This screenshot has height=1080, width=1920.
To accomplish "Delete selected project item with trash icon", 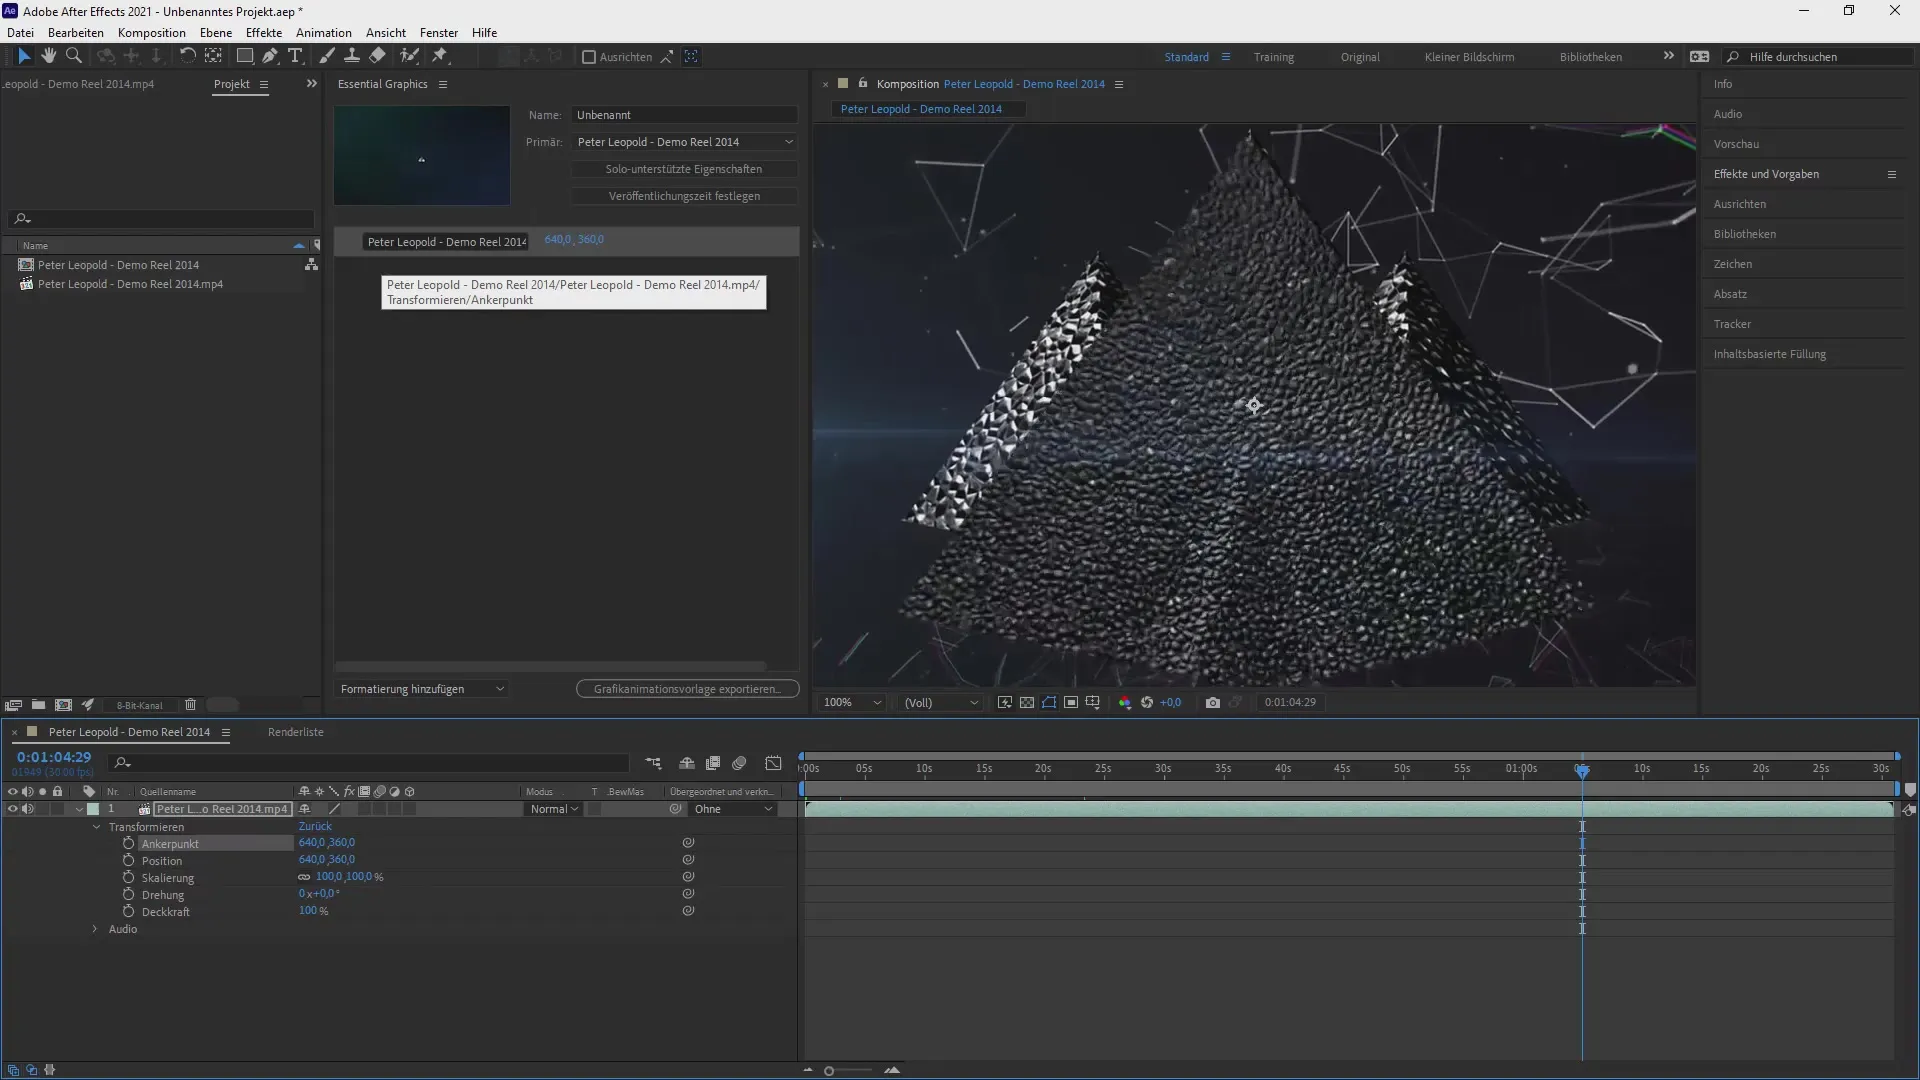I will [x=190, y=705].
